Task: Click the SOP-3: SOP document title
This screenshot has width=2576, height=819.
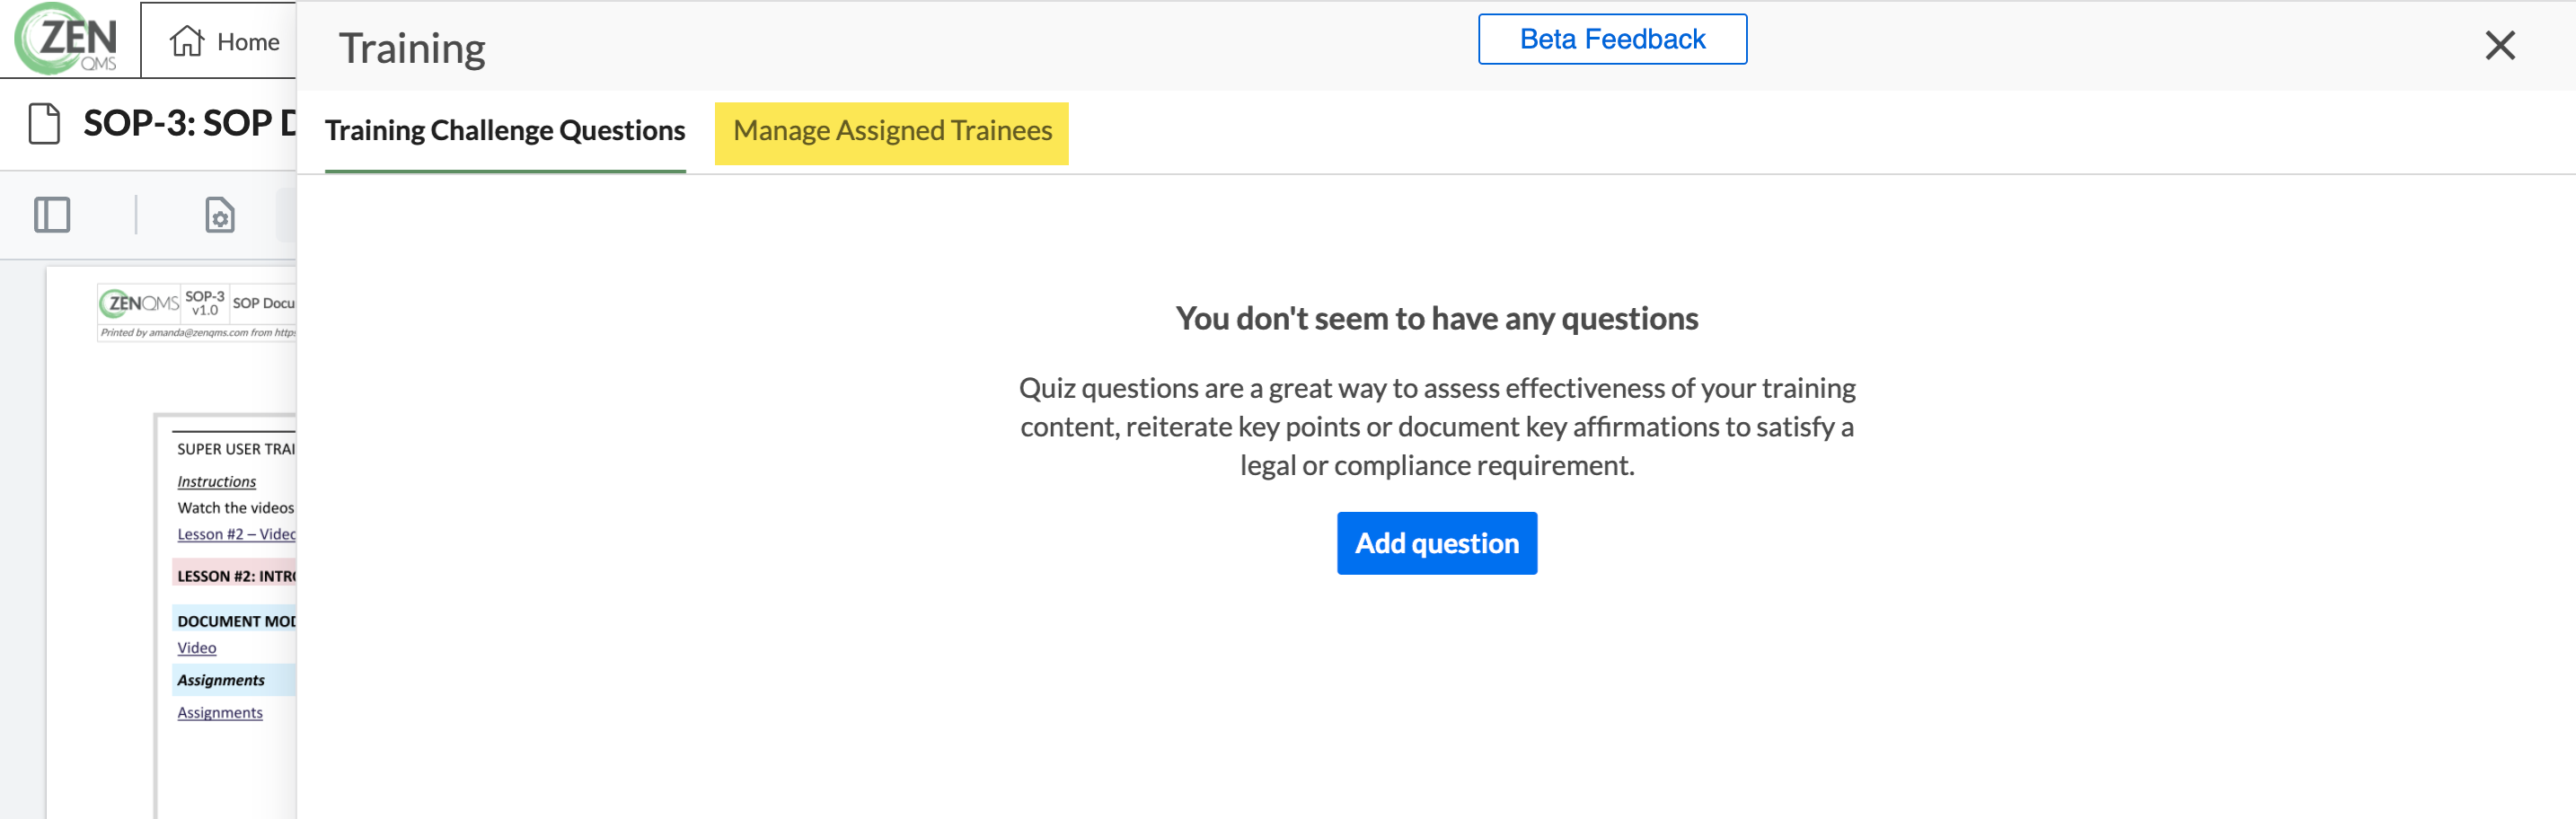Action: pos(190,124)
